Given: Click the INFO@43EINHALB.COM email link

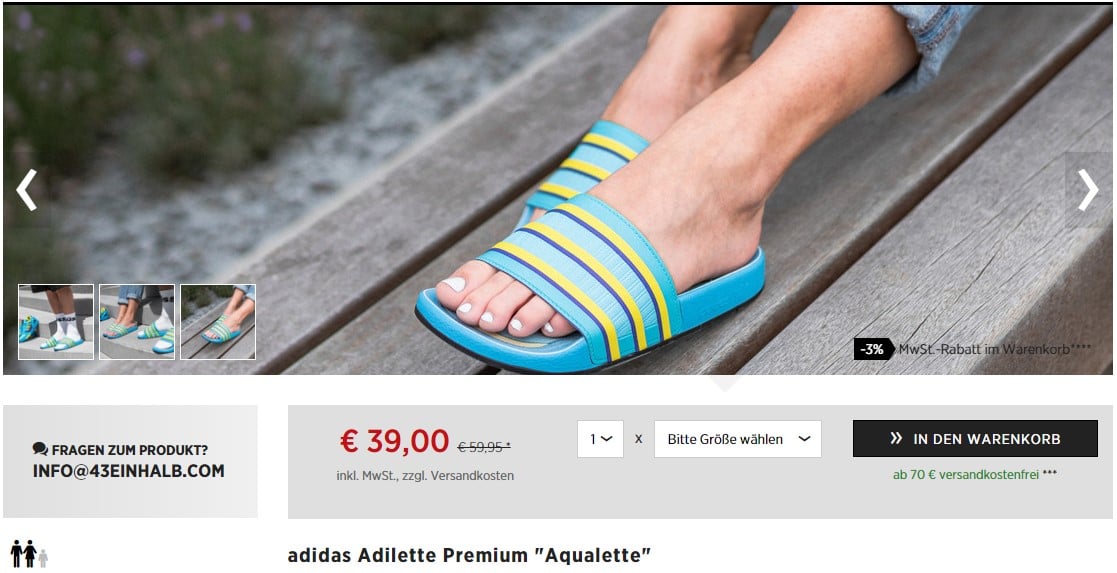Looking at the screenshot, I should pos(129,471).
